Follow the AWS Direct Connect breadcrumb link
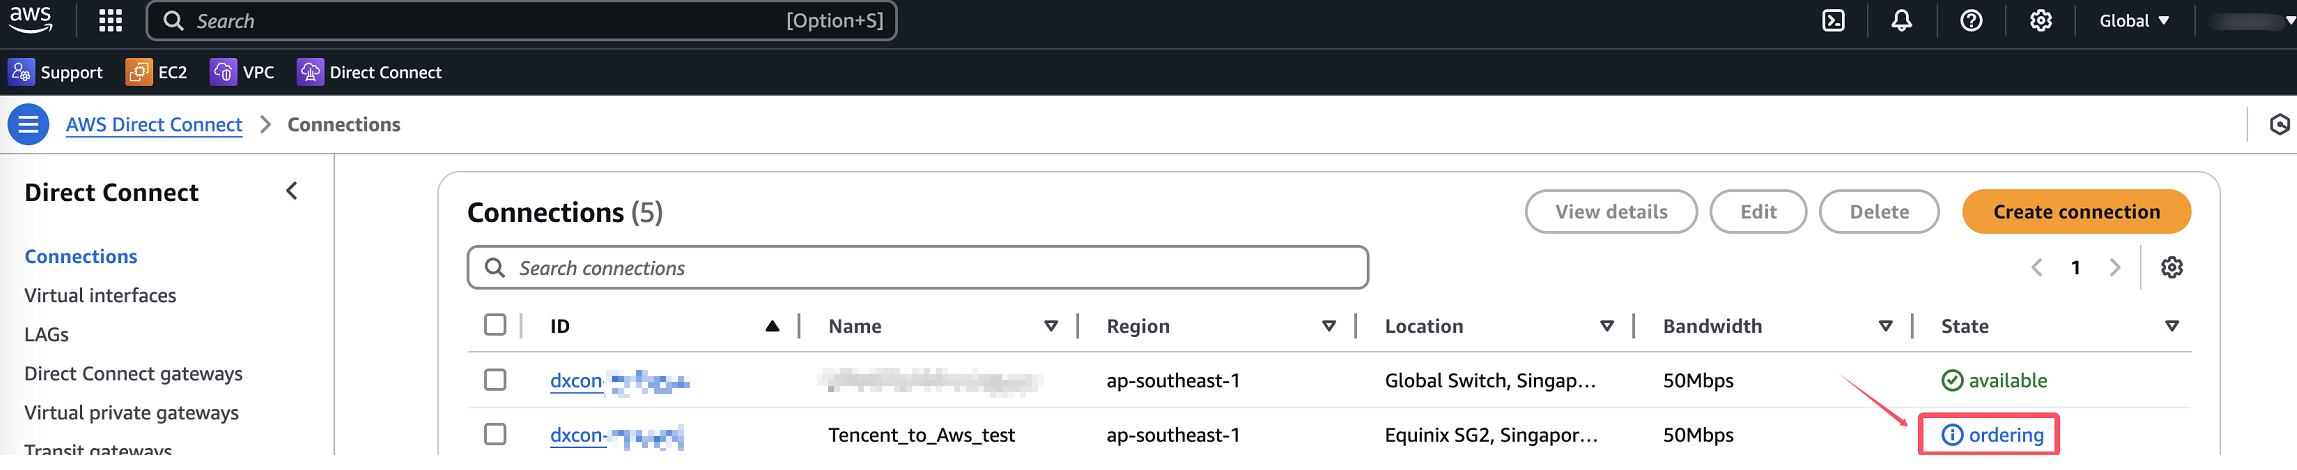 154,124
